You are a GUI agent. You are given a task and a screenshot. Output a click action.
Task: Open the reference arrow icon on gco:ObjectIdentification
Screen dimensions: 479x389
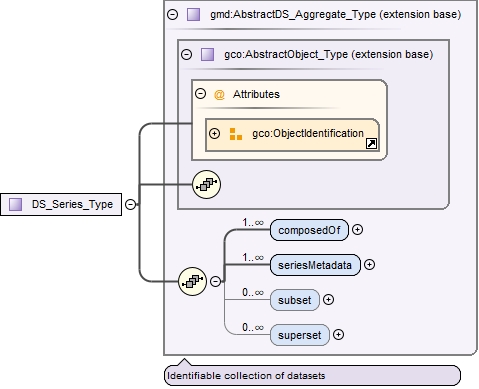click(371, 144)
